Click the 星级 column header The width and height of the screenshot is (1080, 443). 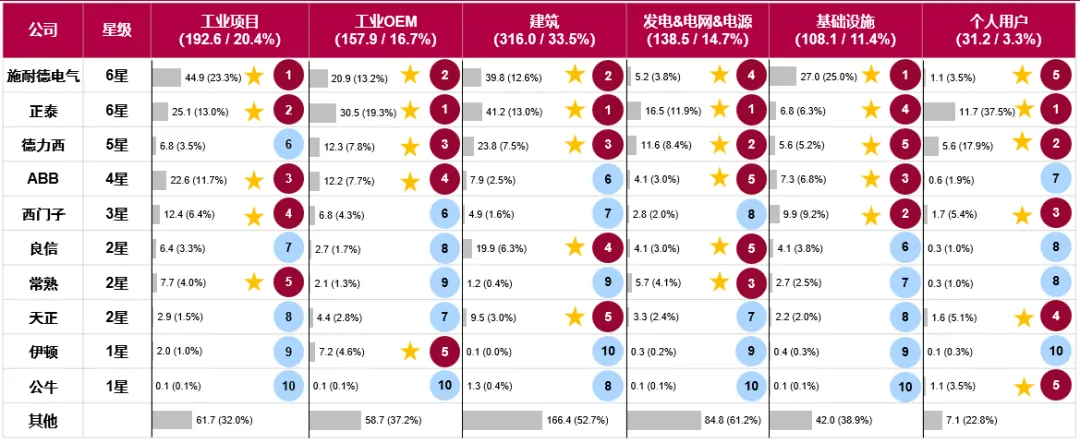[x=116, y=30]
